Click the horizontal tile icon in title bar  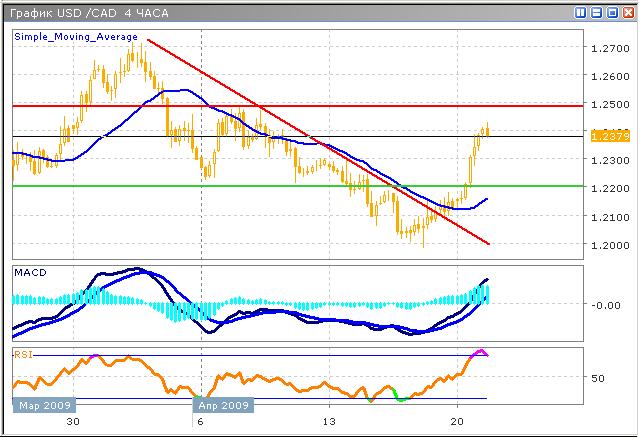coord(596,13)
